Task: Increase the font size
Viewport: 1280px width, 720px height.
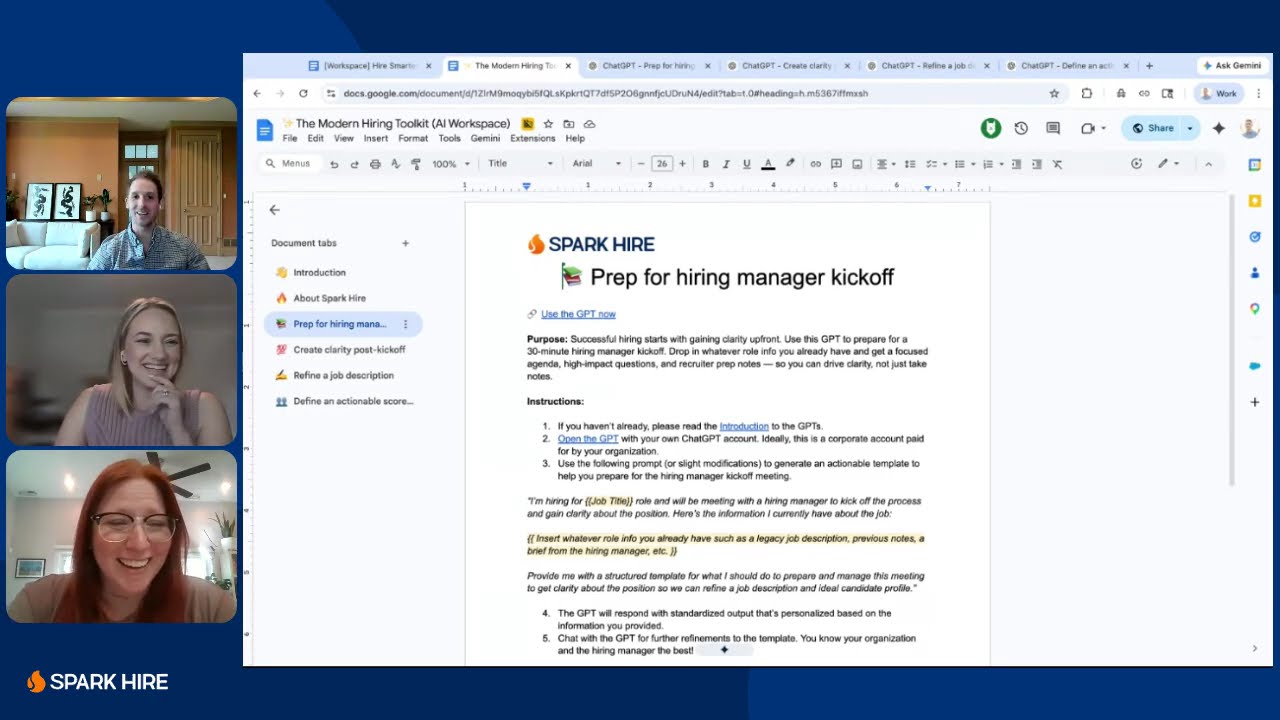Action: pyautogui.click(x=682, y=164)
